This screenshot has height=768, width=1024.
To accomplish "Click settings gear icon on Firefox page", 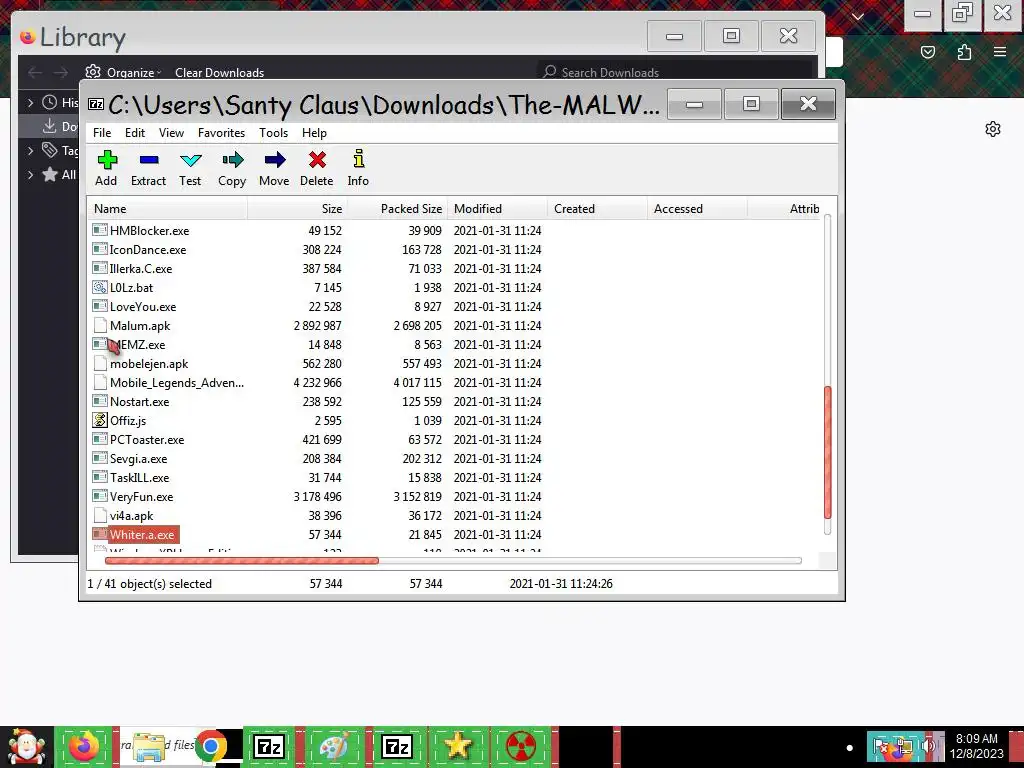I will pyautogui.click(x=993, y=129).
